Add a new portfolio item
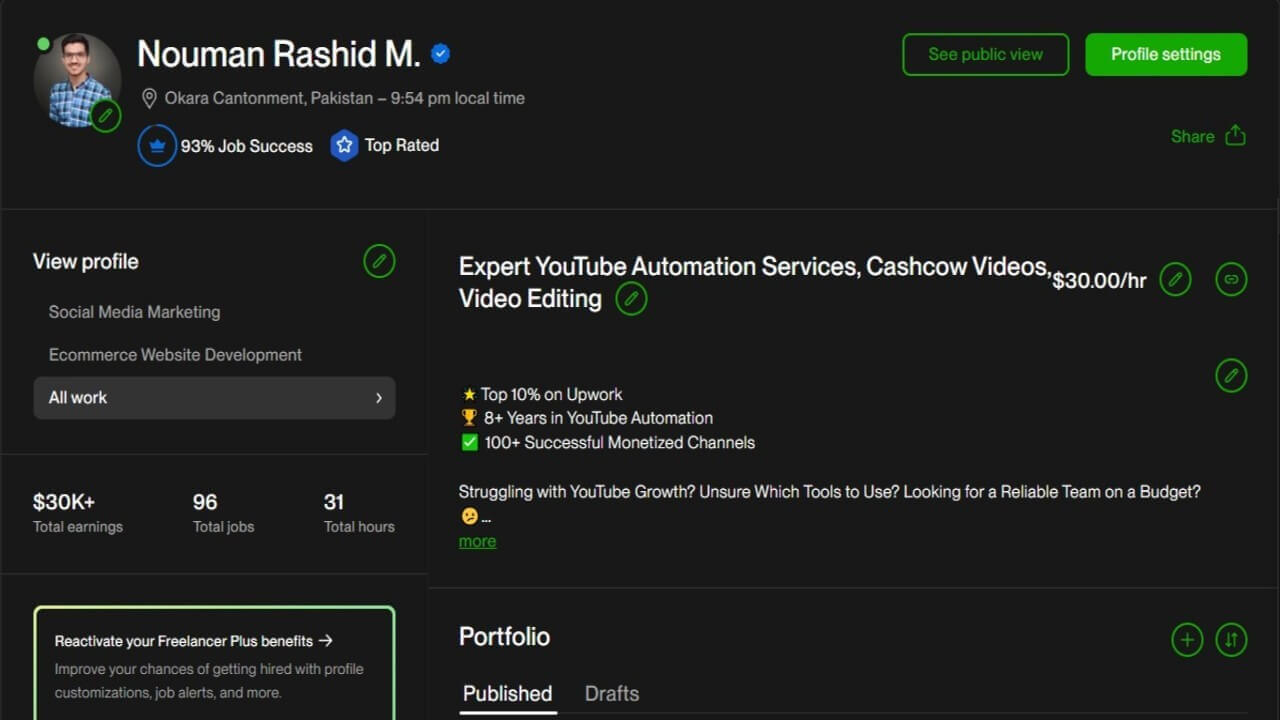This screenshot has width=1280, height=720. pyautogui.click(x=1187, y=639)
